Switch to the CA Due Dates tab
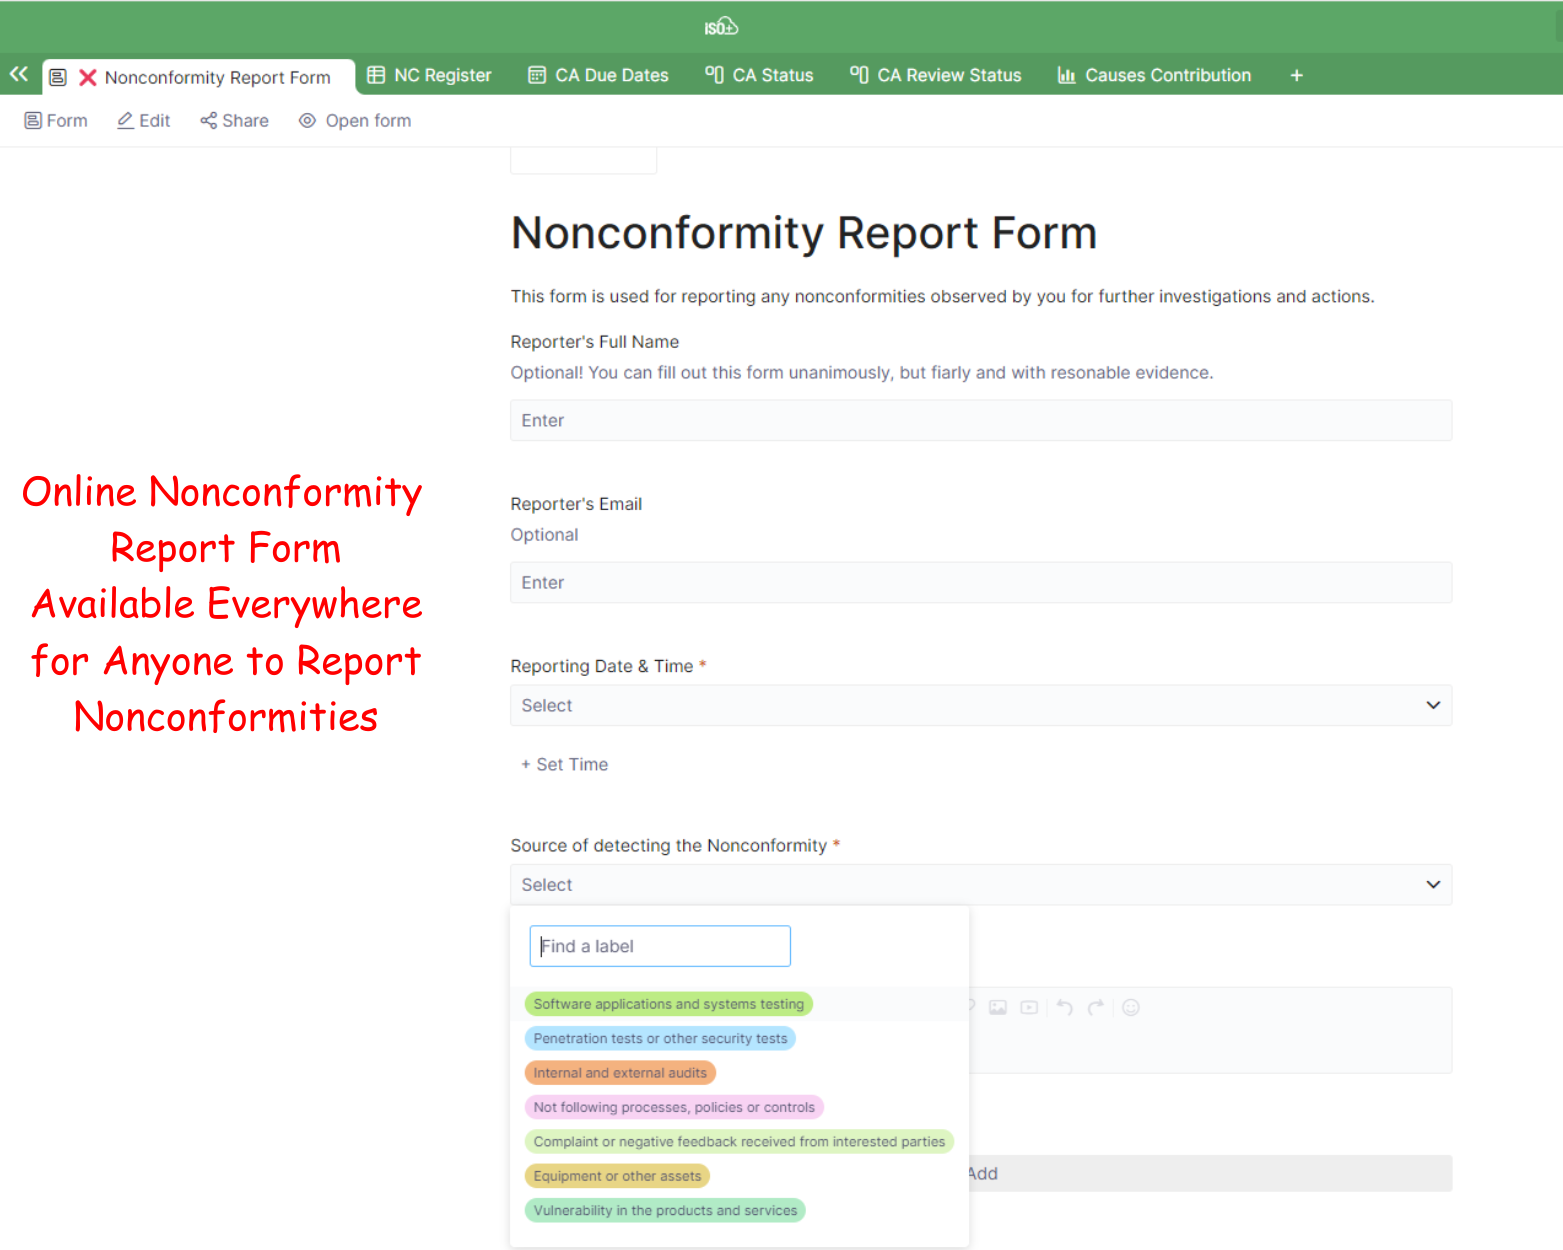 [x=599, y=76]
